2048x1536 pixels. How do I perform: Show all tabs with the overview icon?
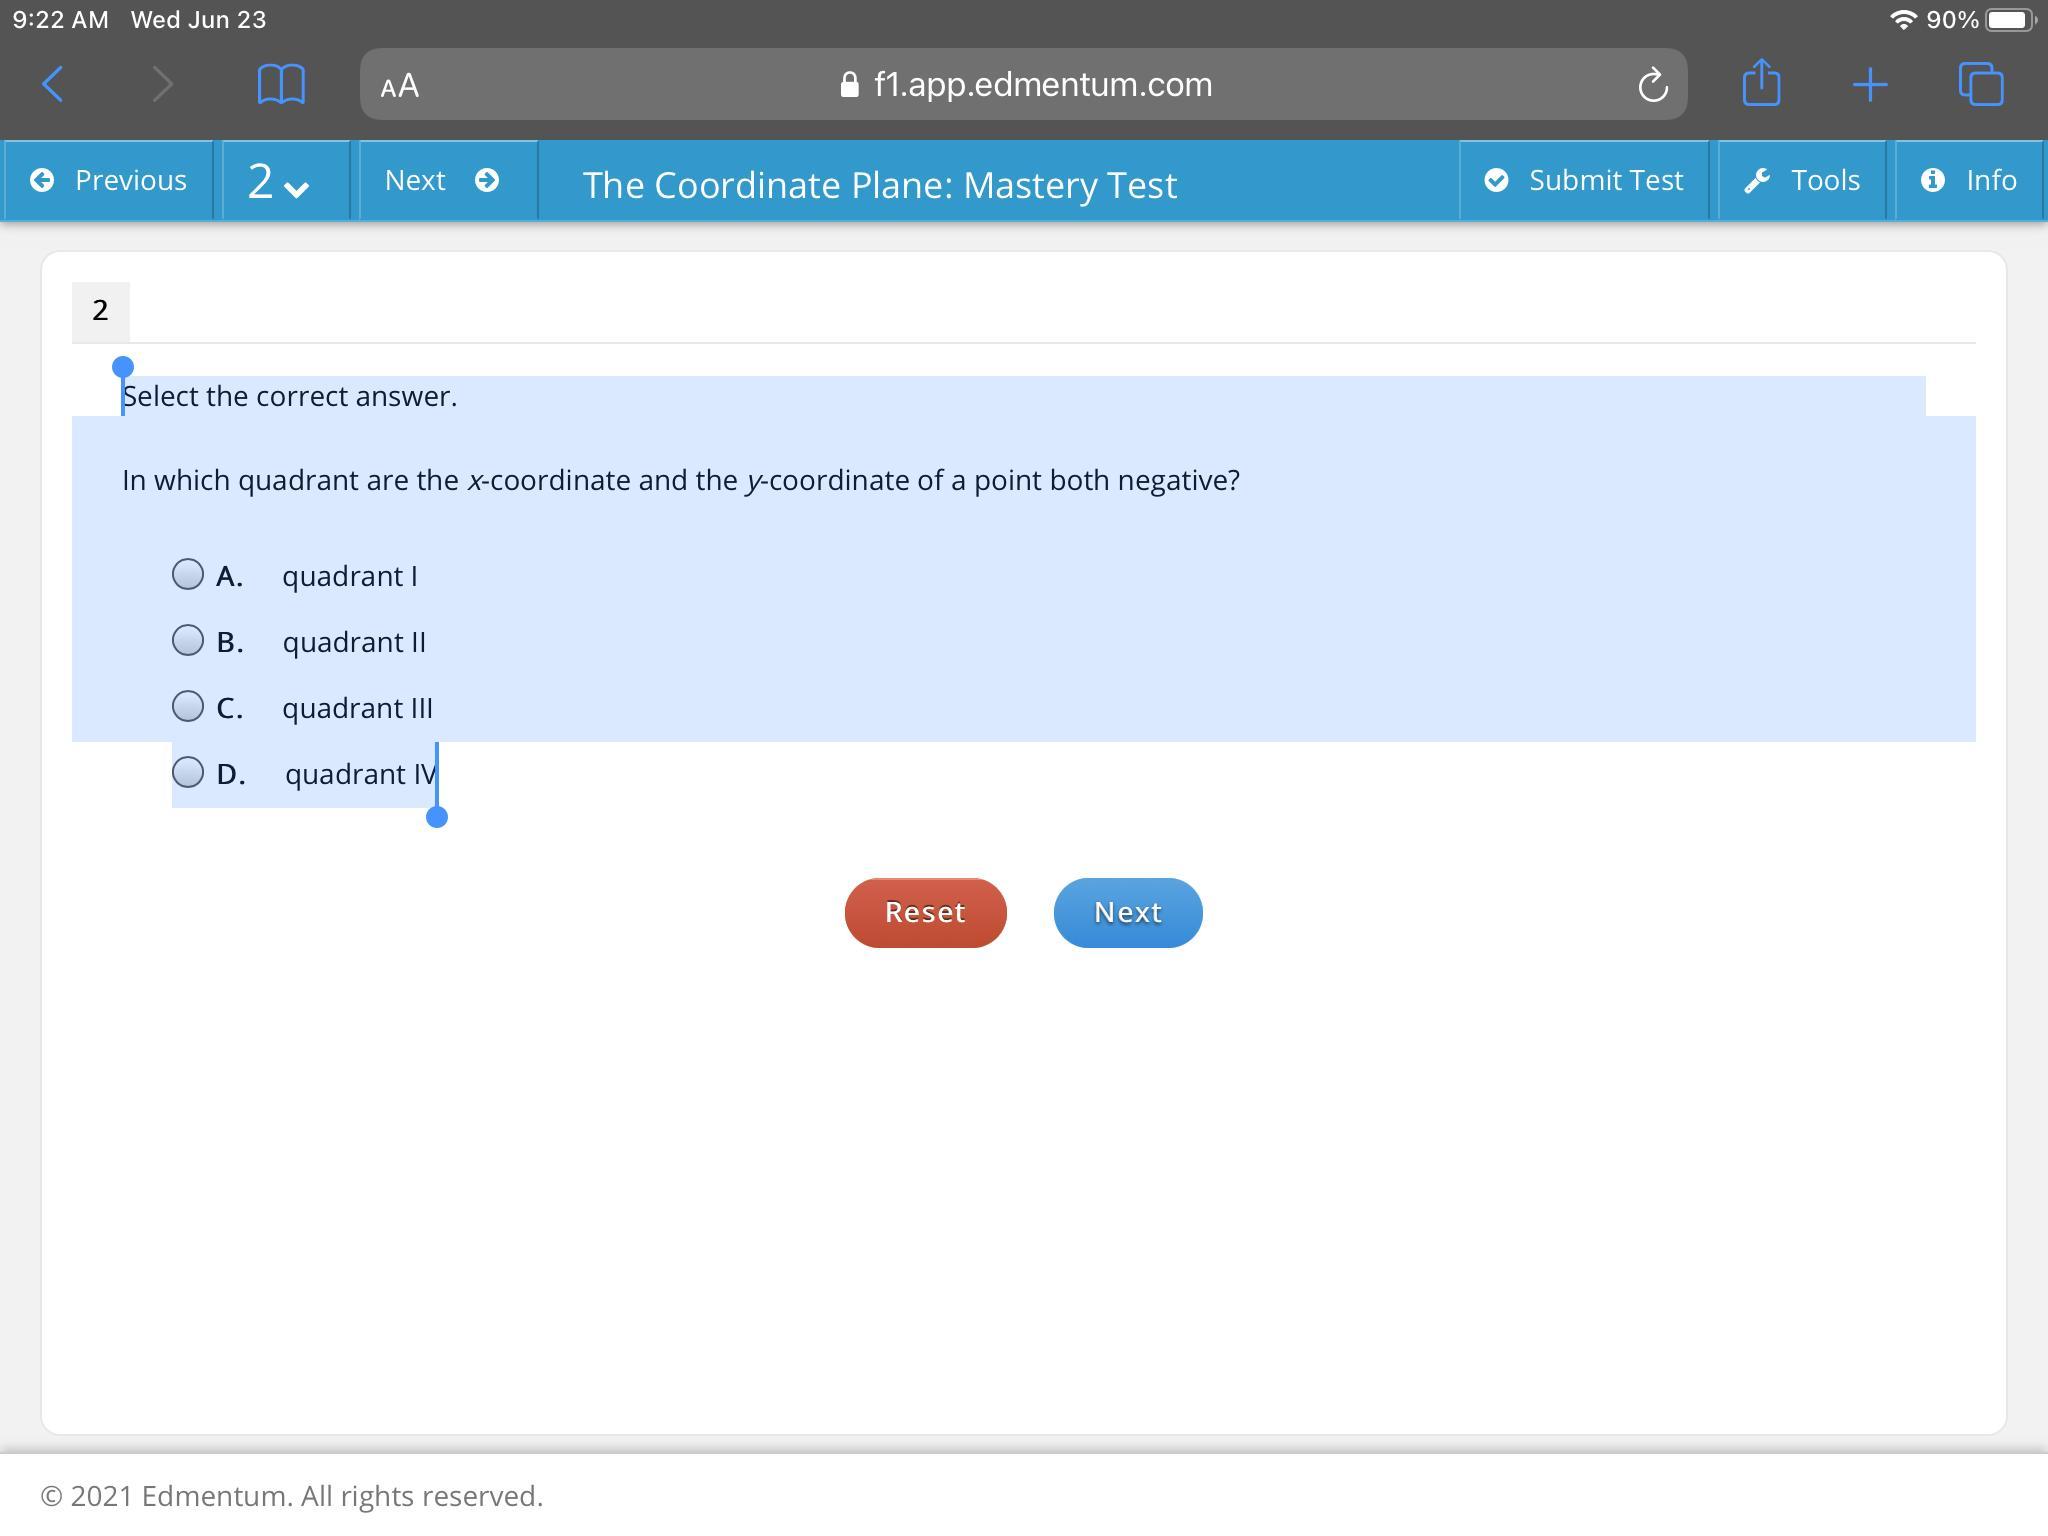1980,84
